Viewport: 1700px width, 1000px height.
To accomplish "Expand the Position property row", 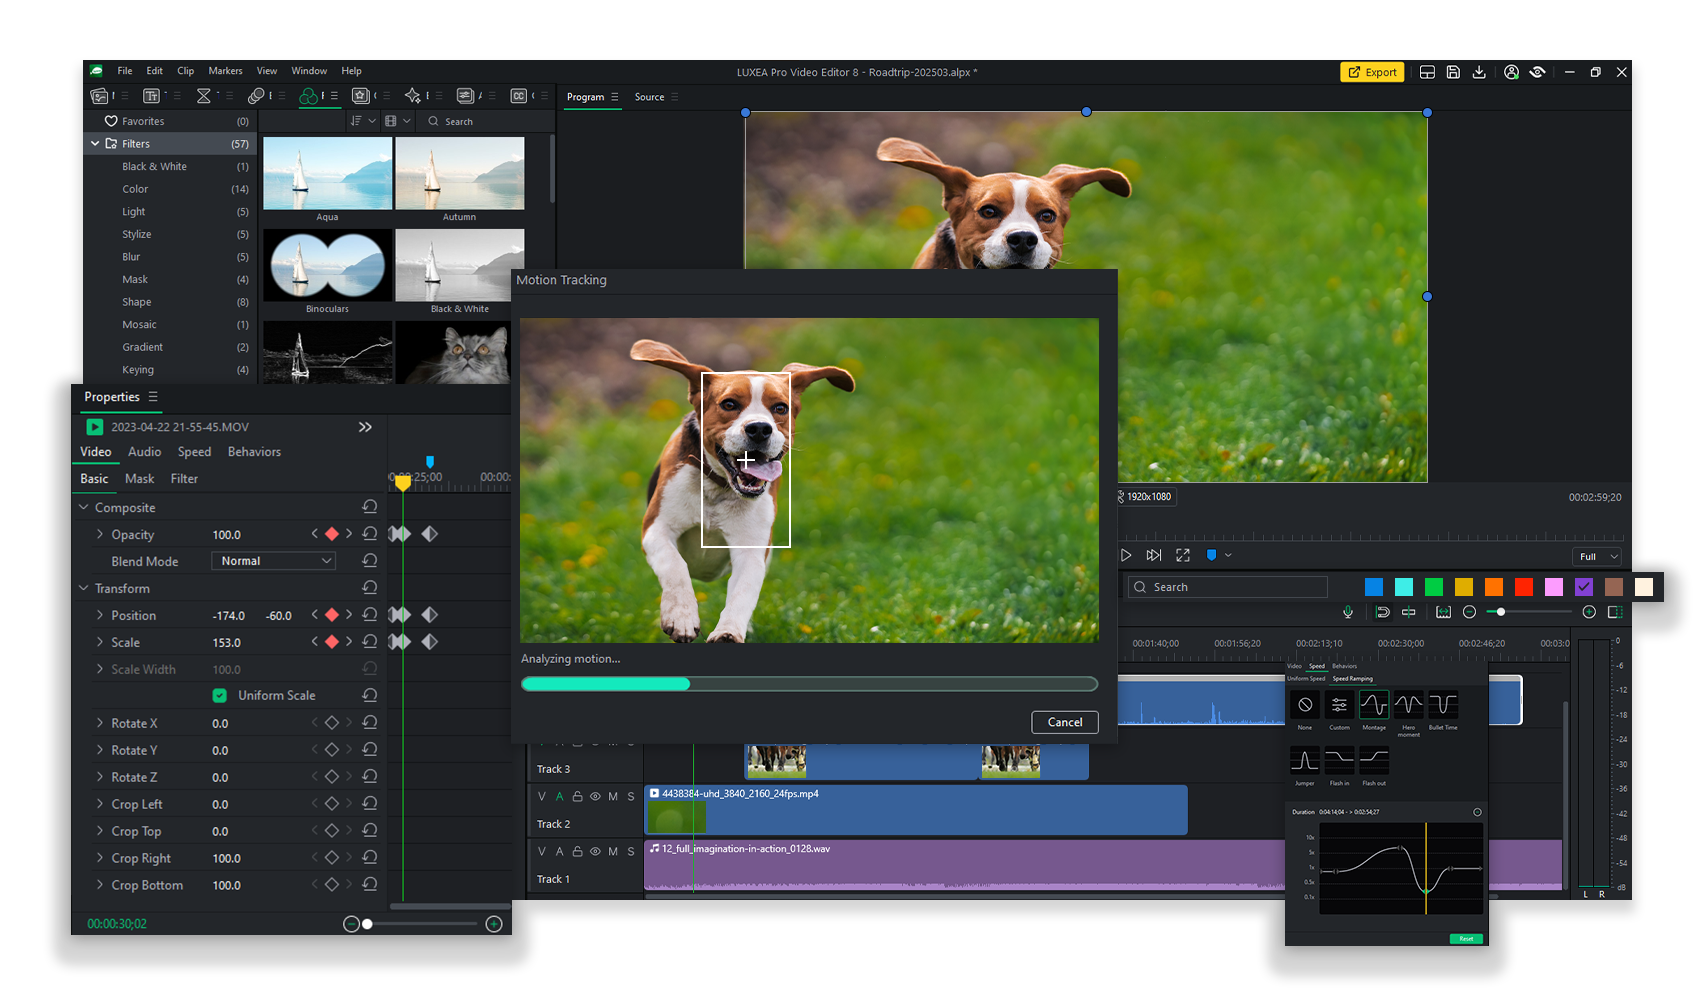I will 100,615.
